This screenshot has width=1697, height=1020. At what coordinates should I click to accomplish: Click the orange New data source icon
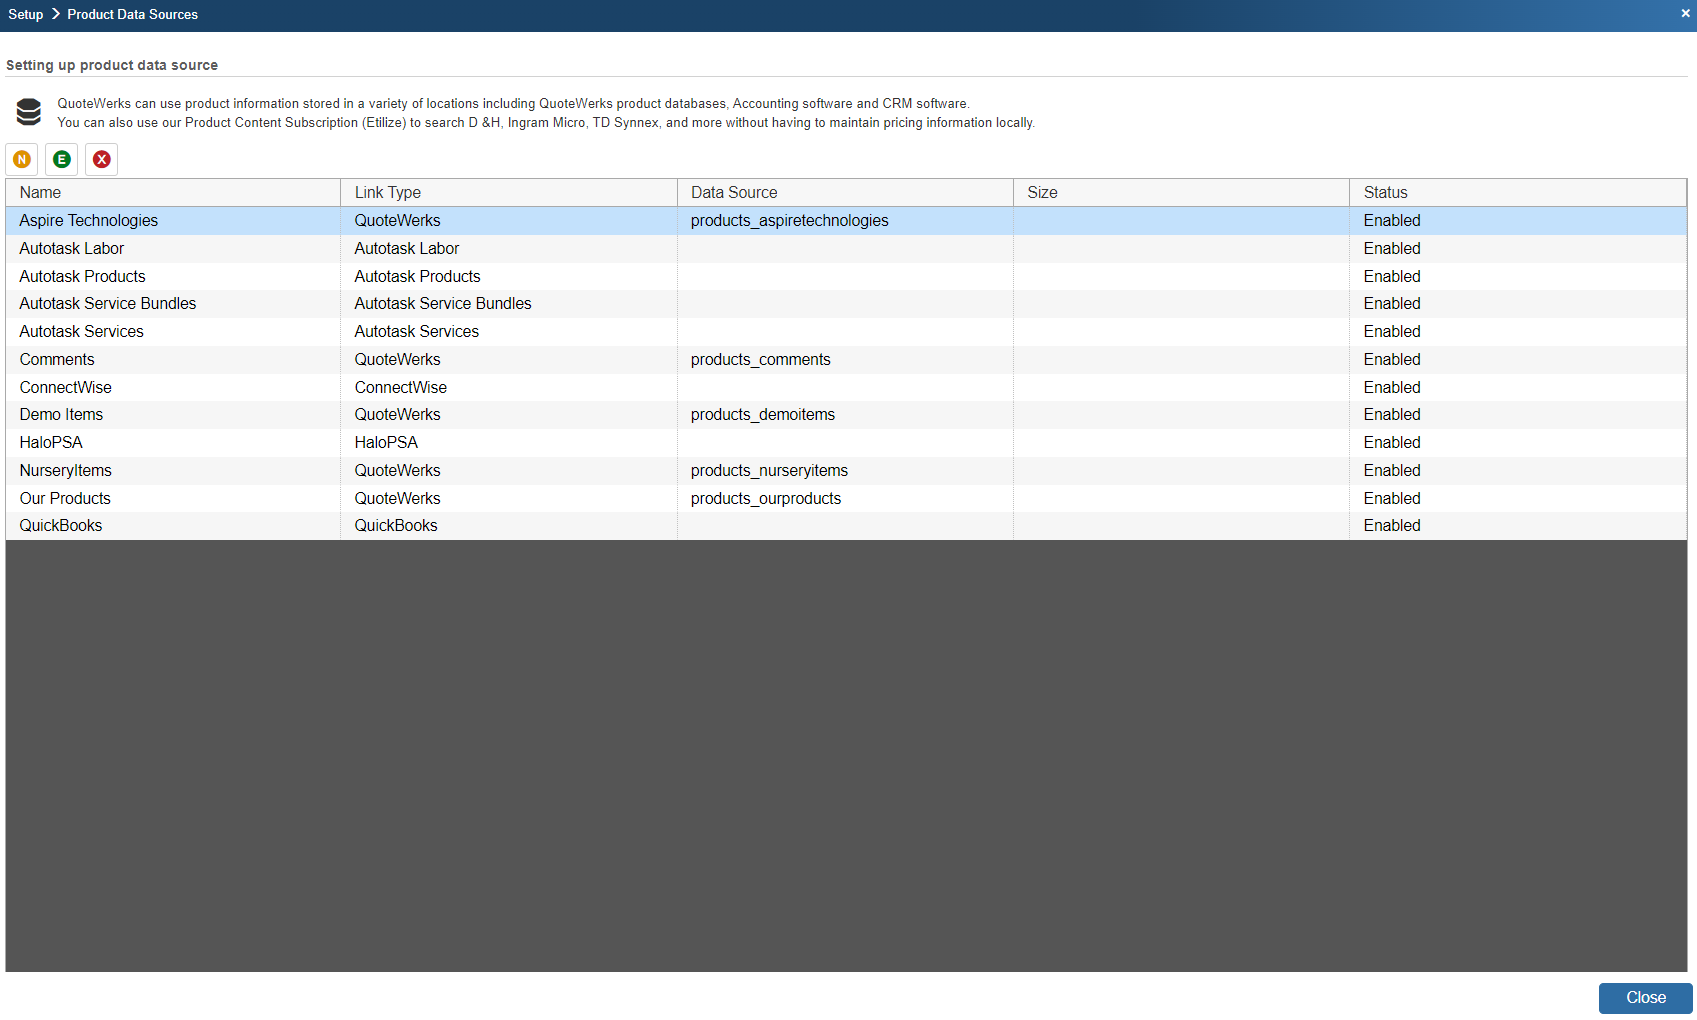coord(22,160)
